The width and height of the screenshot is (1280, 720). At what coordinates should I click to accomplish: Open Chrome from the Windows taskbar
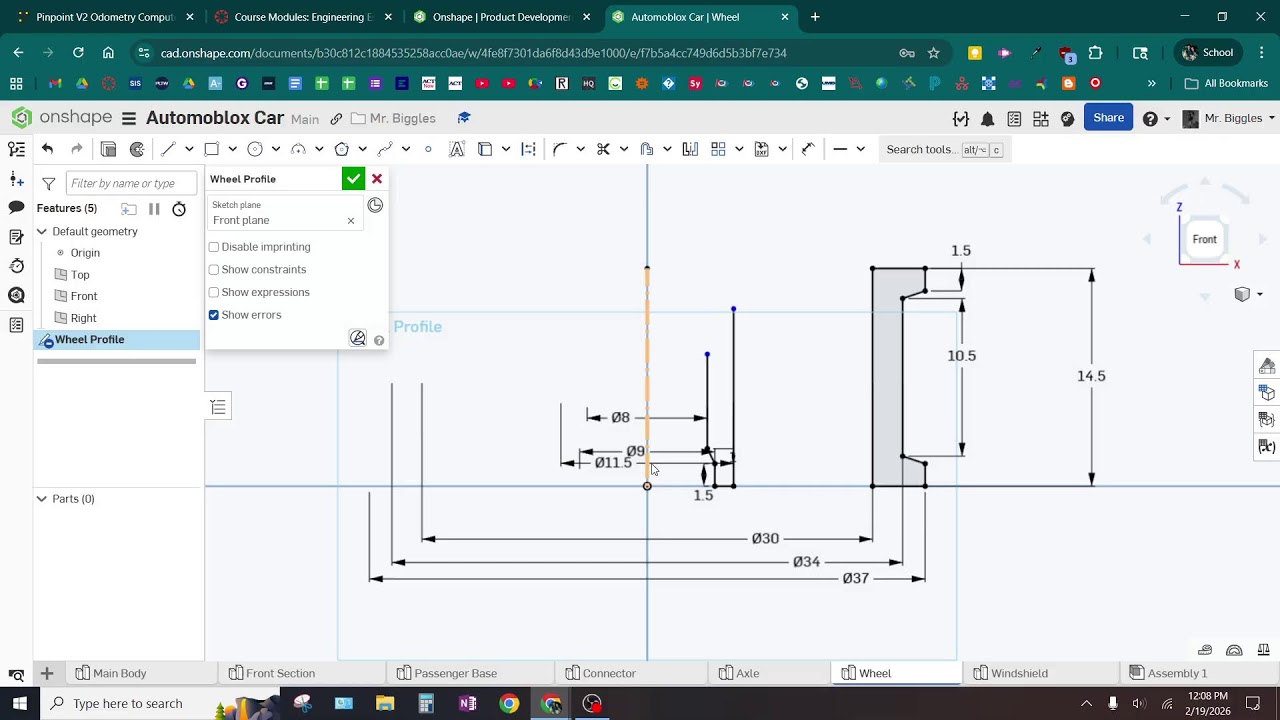510,703
